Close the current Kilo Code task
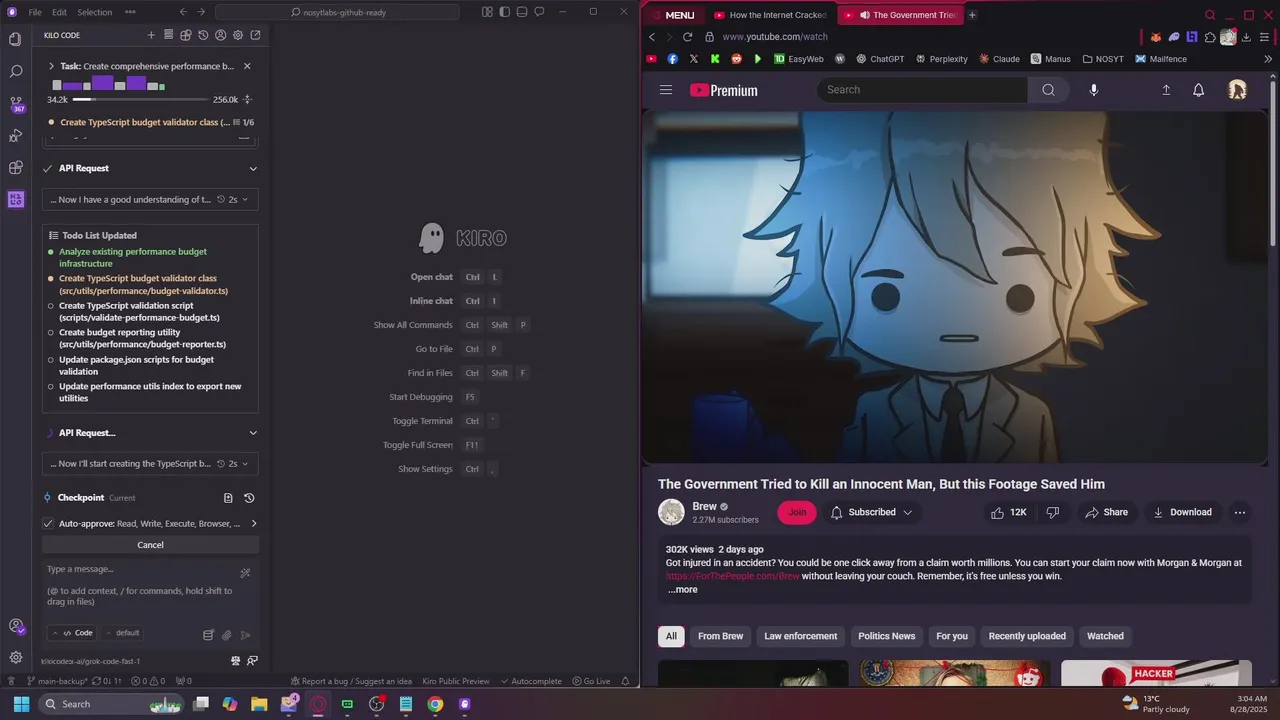This screenshot has height=720, width=1280. pyautogui.click(x=247, y=66)
